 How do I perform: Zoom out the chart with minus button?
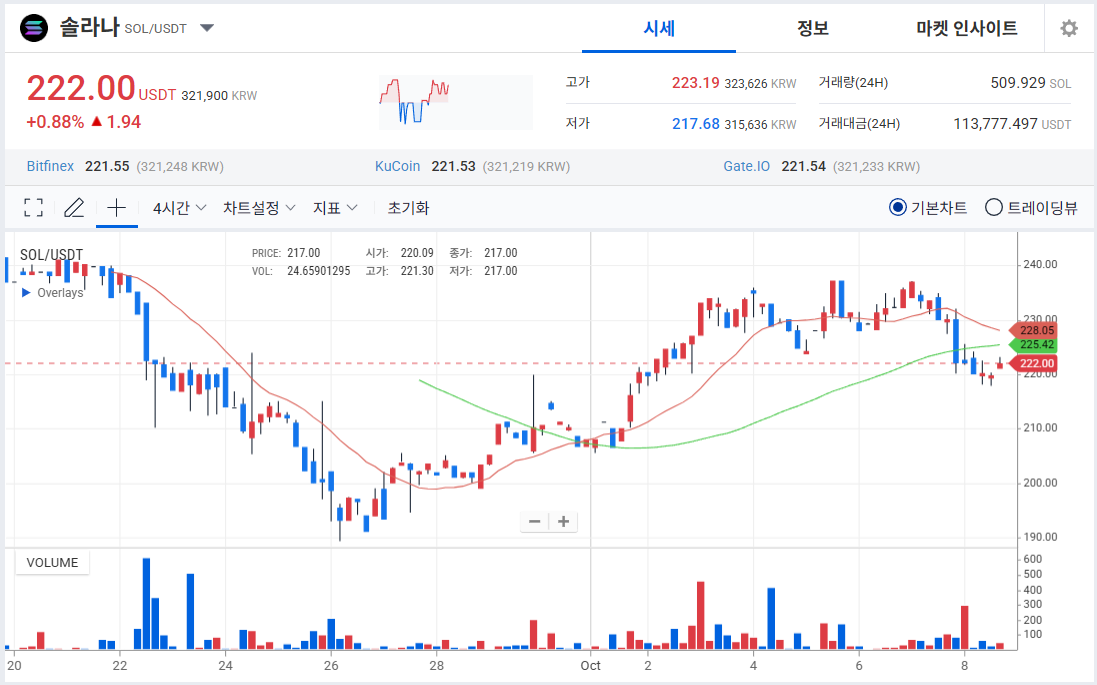[x=535, y=521]
